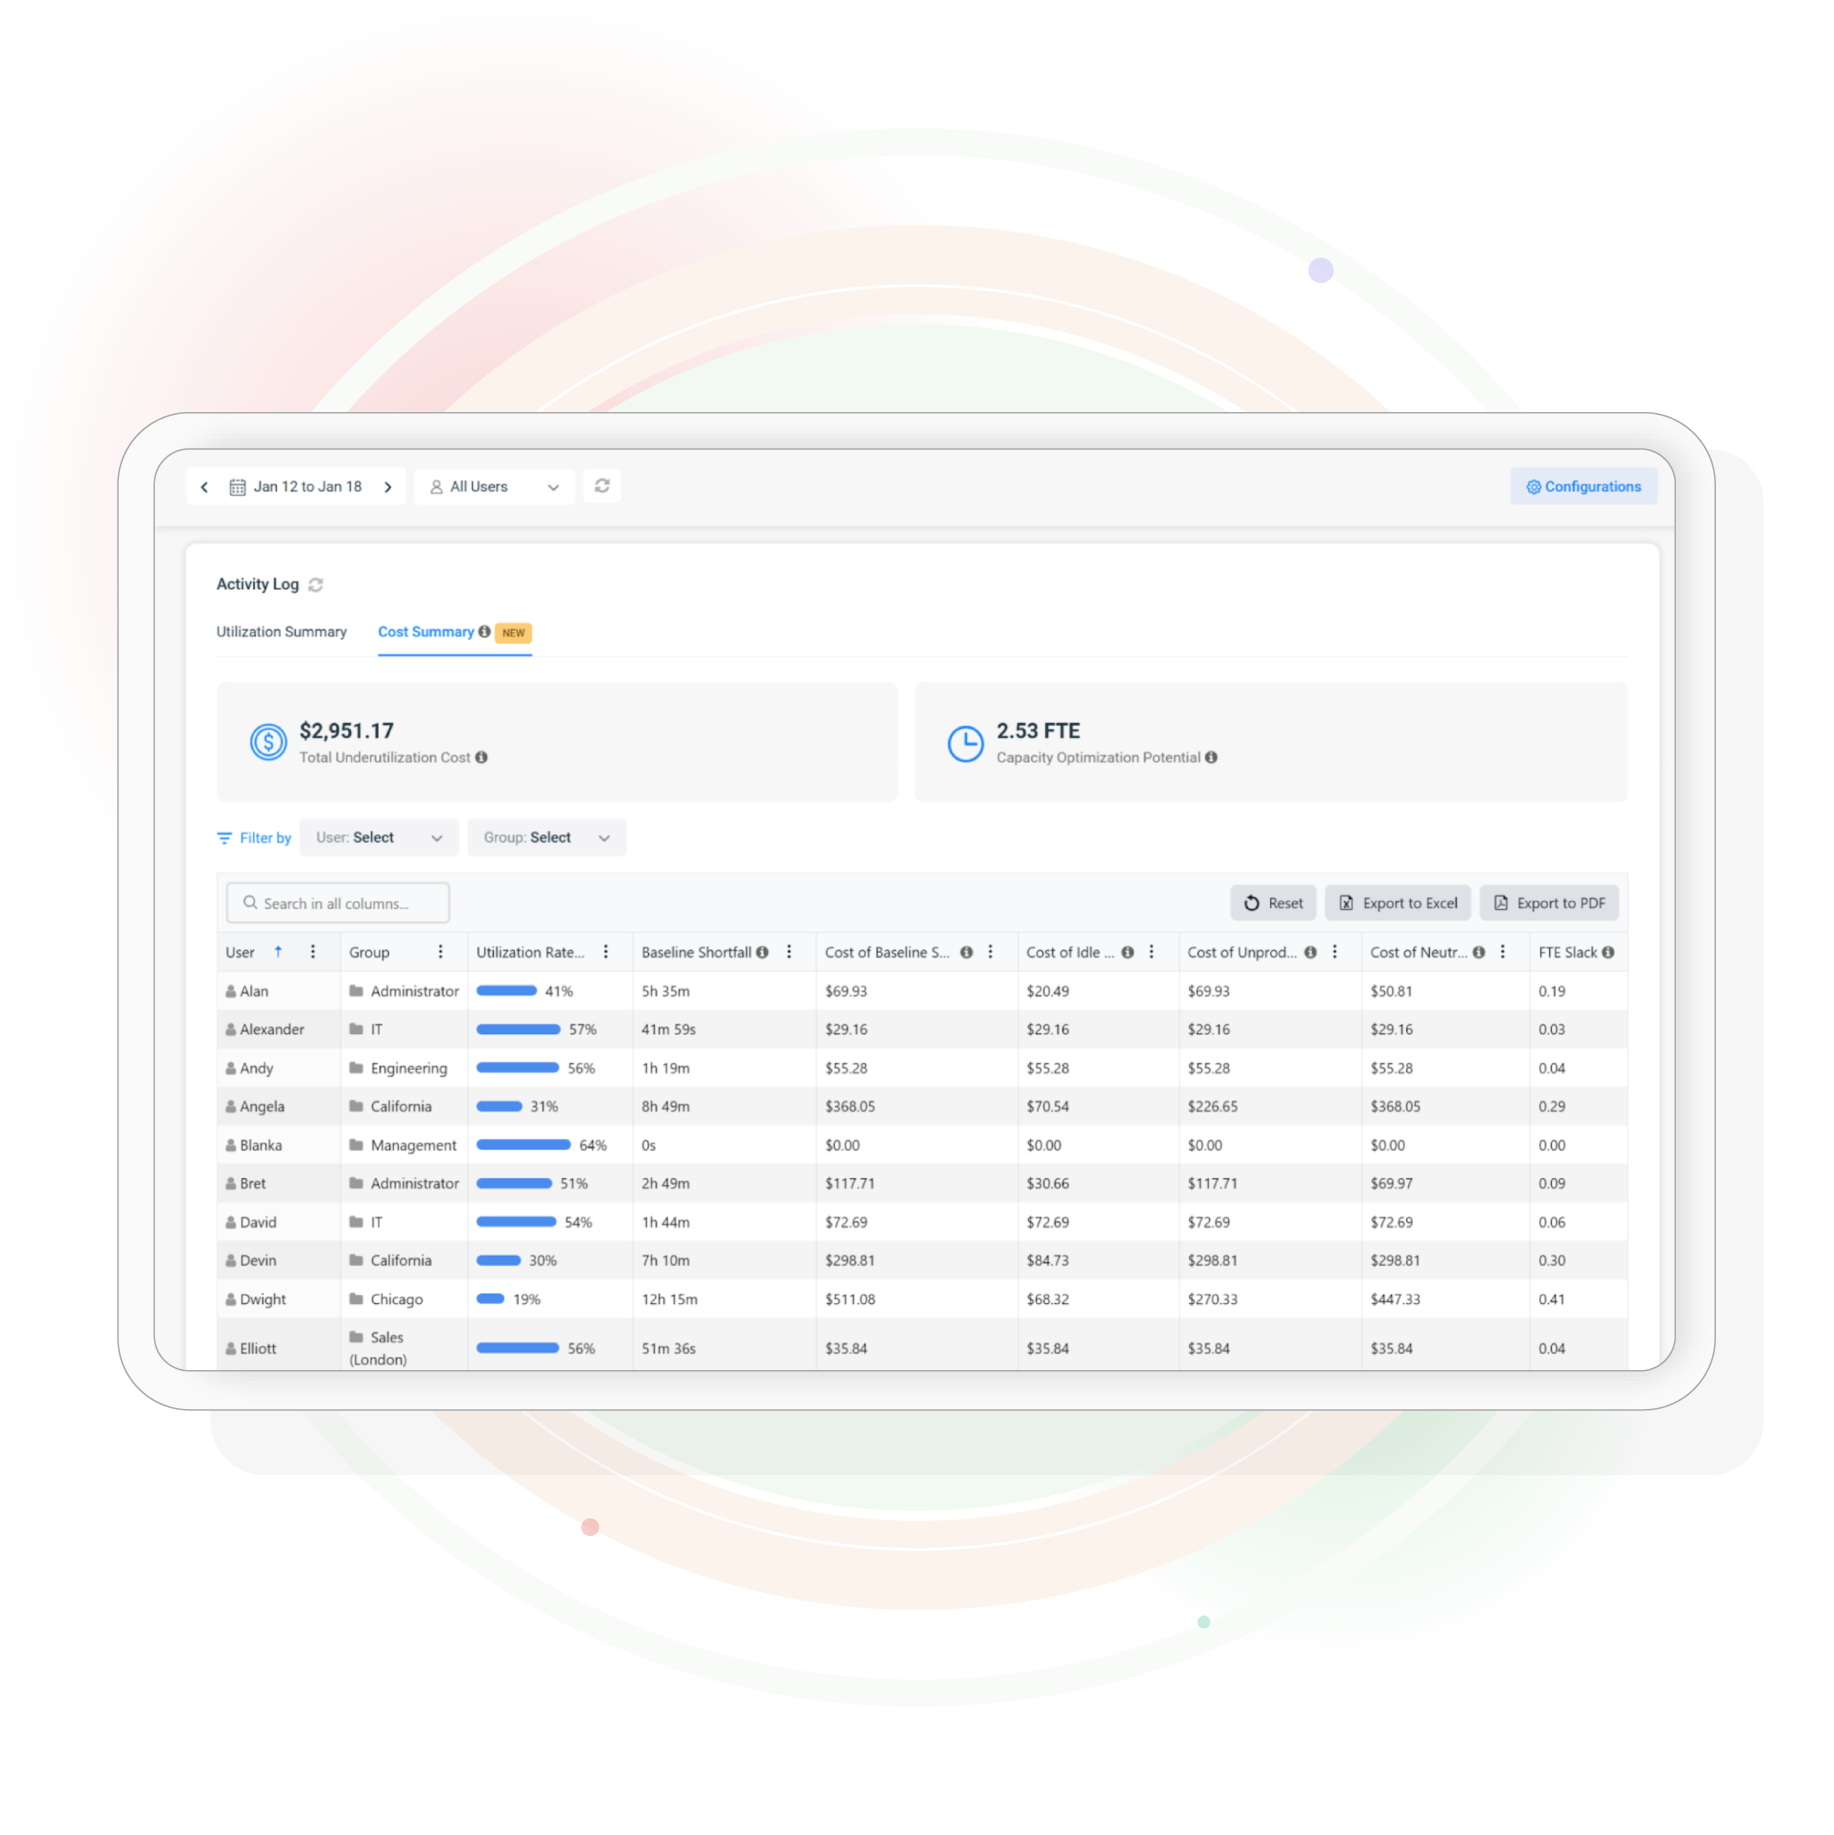
Task: Click the refresh icon beside All Users
Action: point(602,486)
